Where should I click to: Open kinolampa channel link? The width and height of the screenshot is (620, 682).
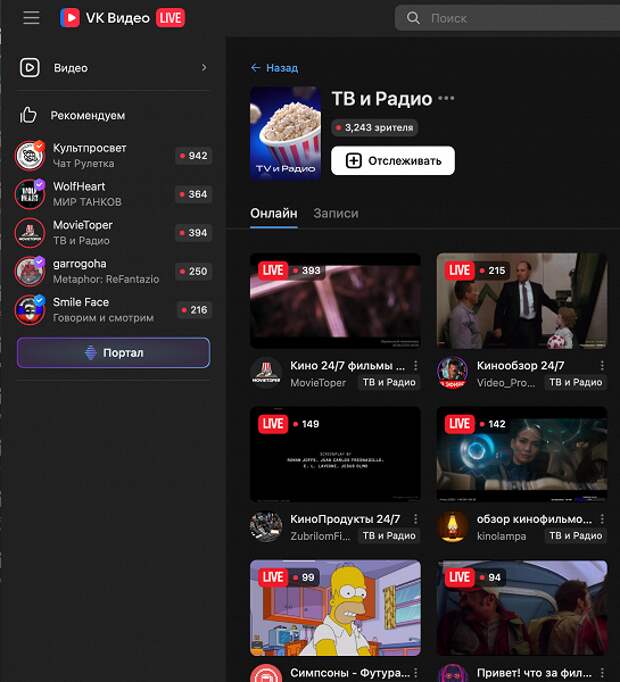pos(501,536)
